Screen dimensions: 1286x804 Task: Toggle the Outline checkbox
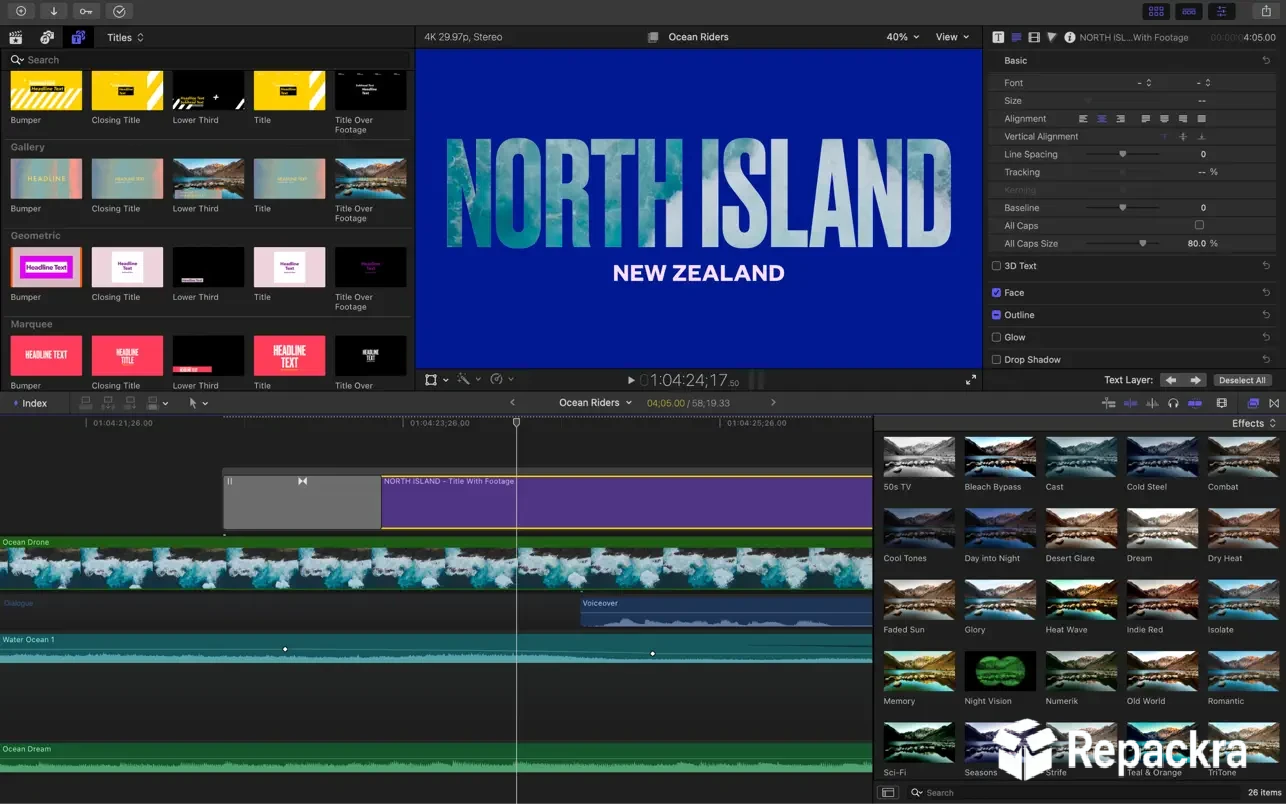click(996, 315)
